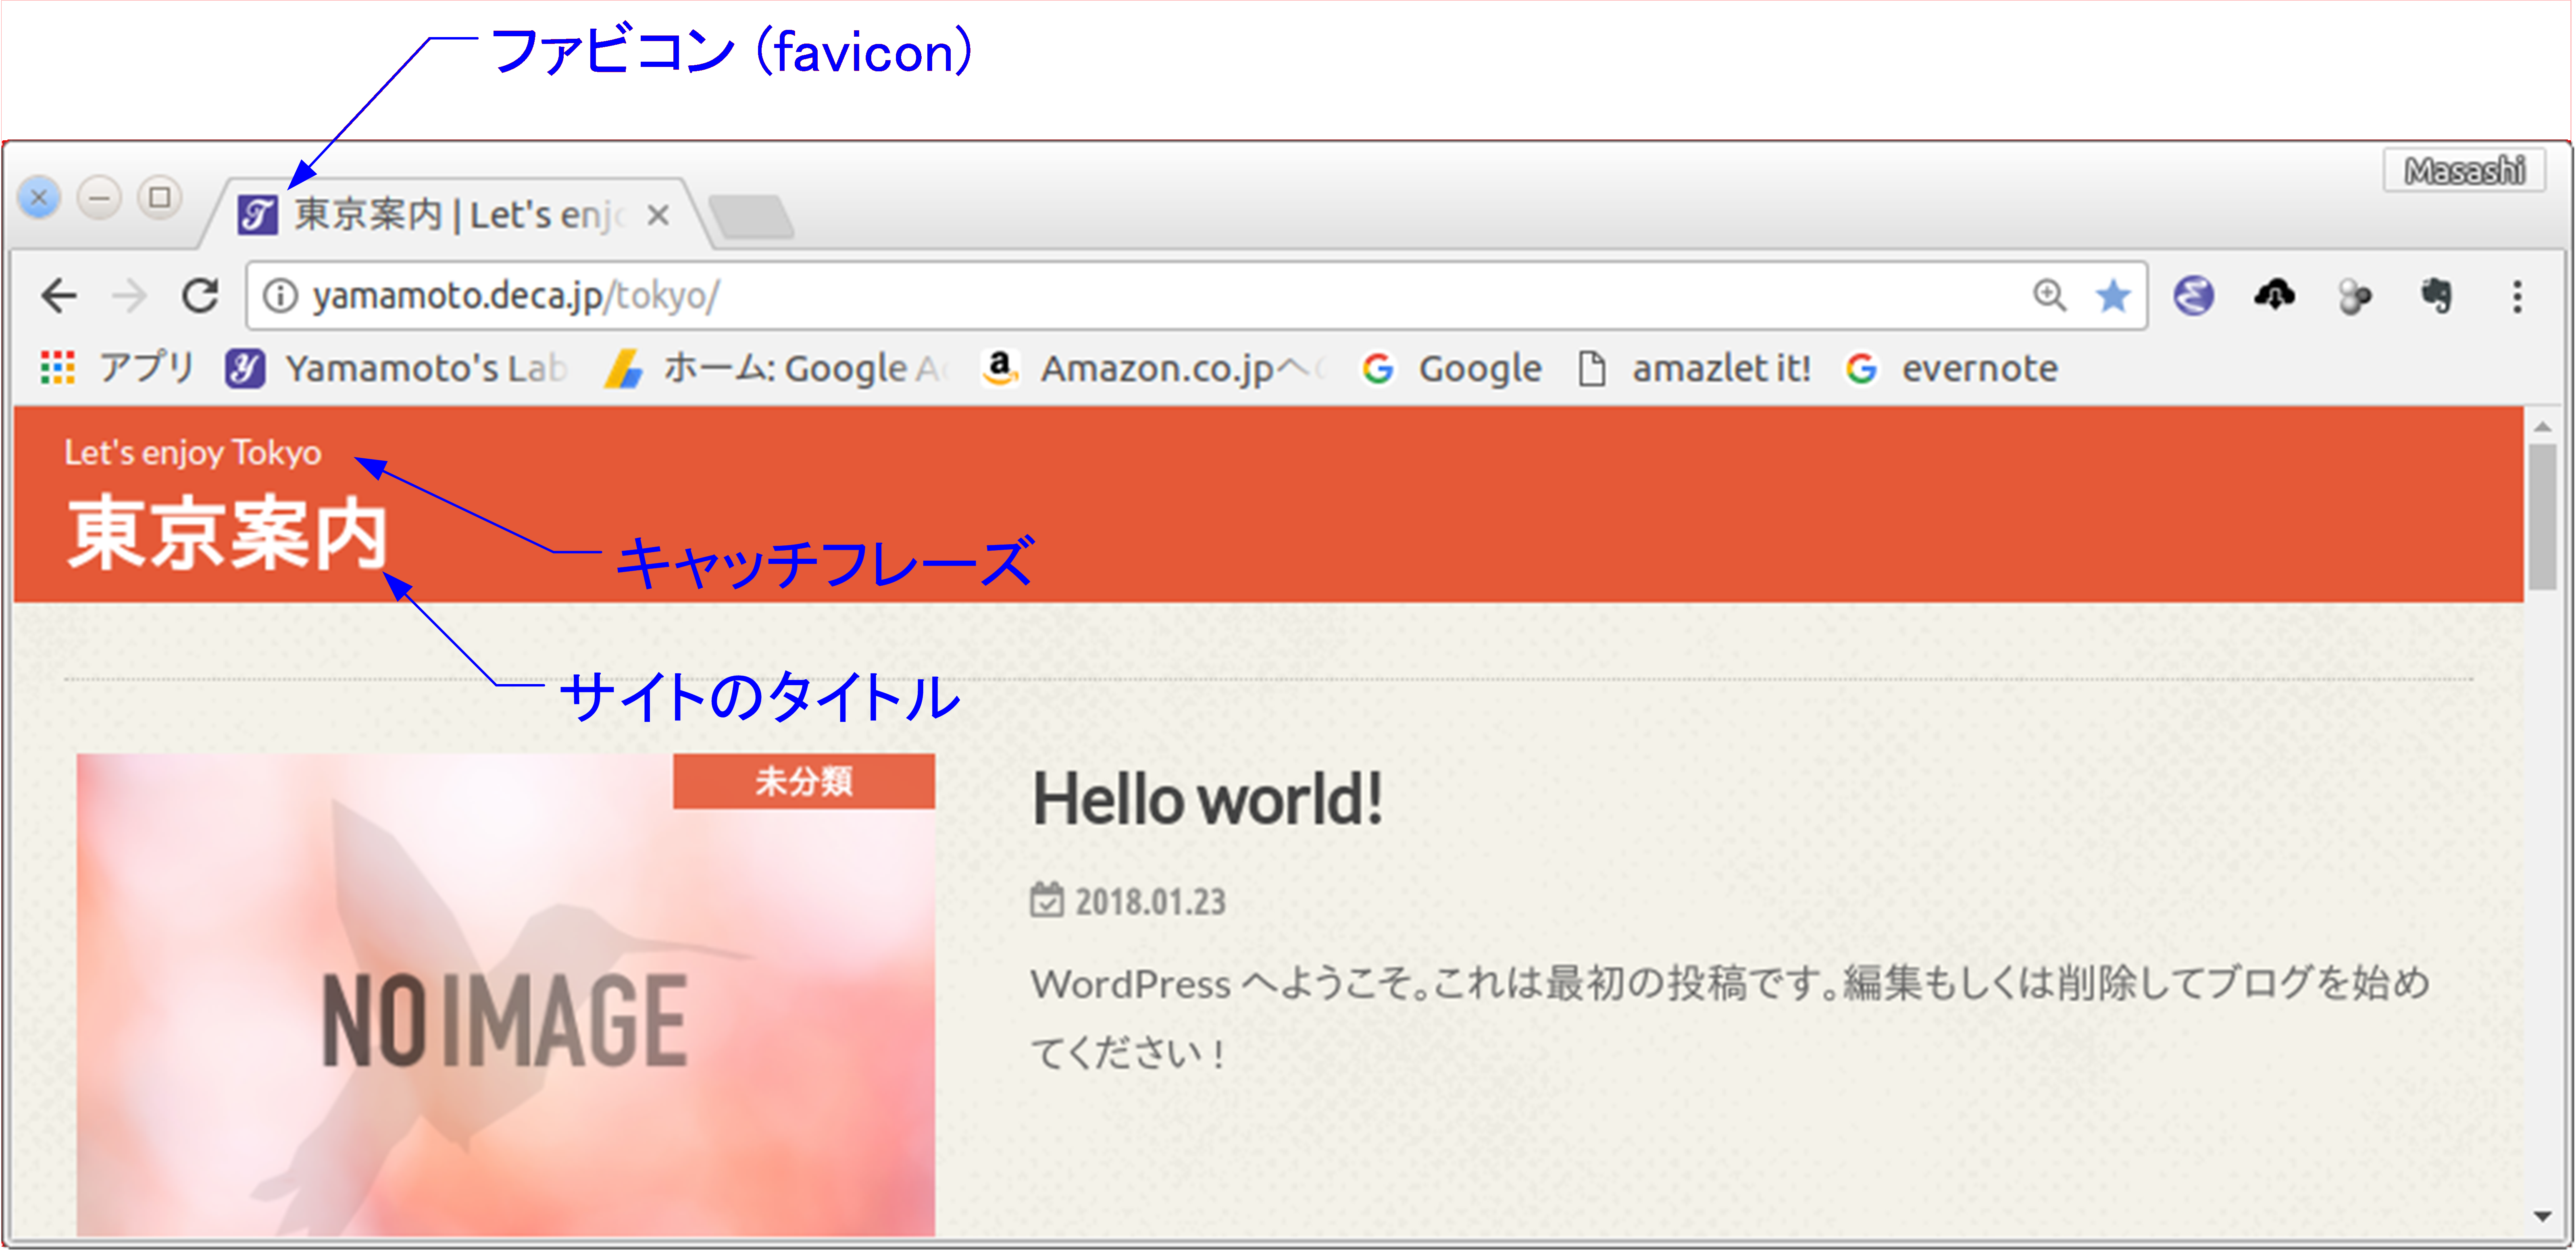
Task: Reload the page with the refresh icon
Action: [x=200, y=295]
